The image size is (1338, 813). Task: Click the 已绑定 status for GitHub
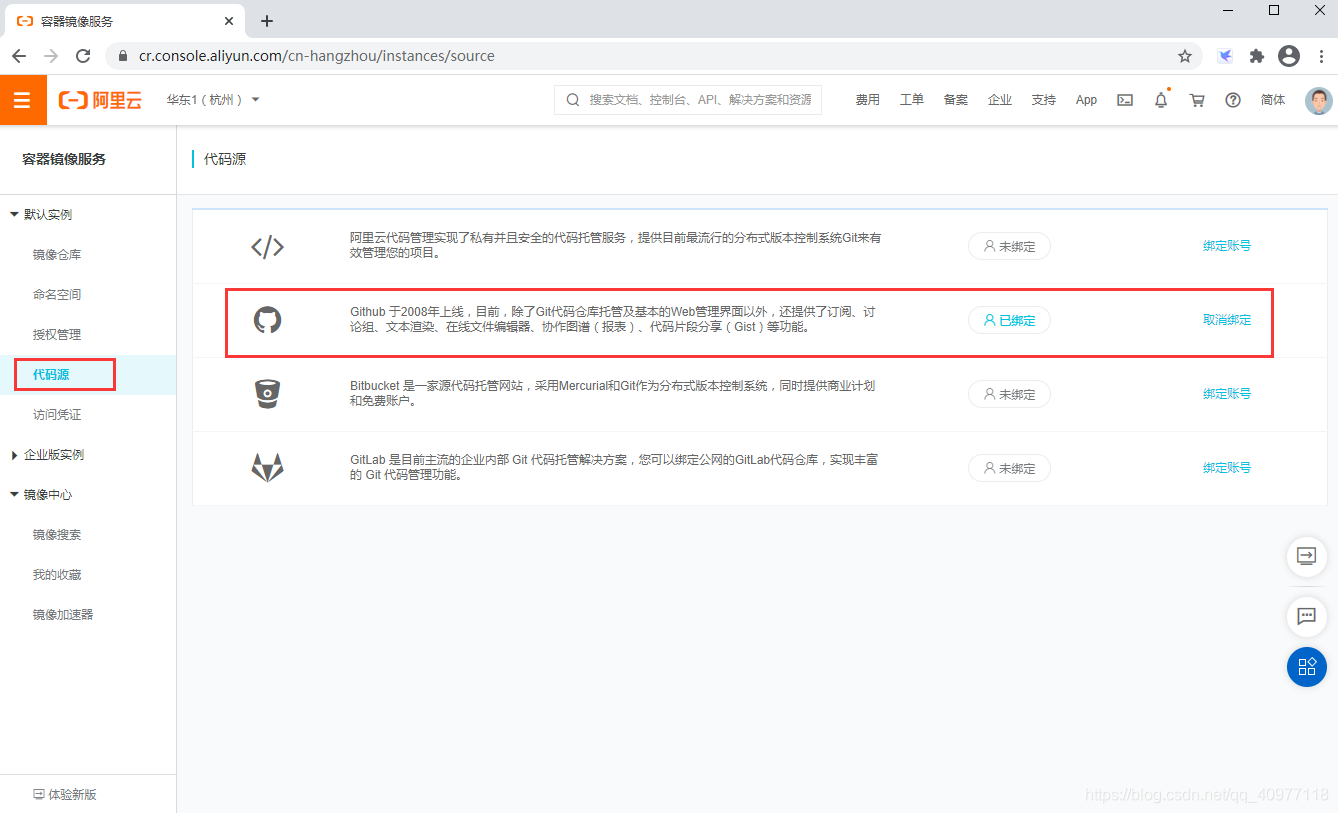tap(1009, 320)
